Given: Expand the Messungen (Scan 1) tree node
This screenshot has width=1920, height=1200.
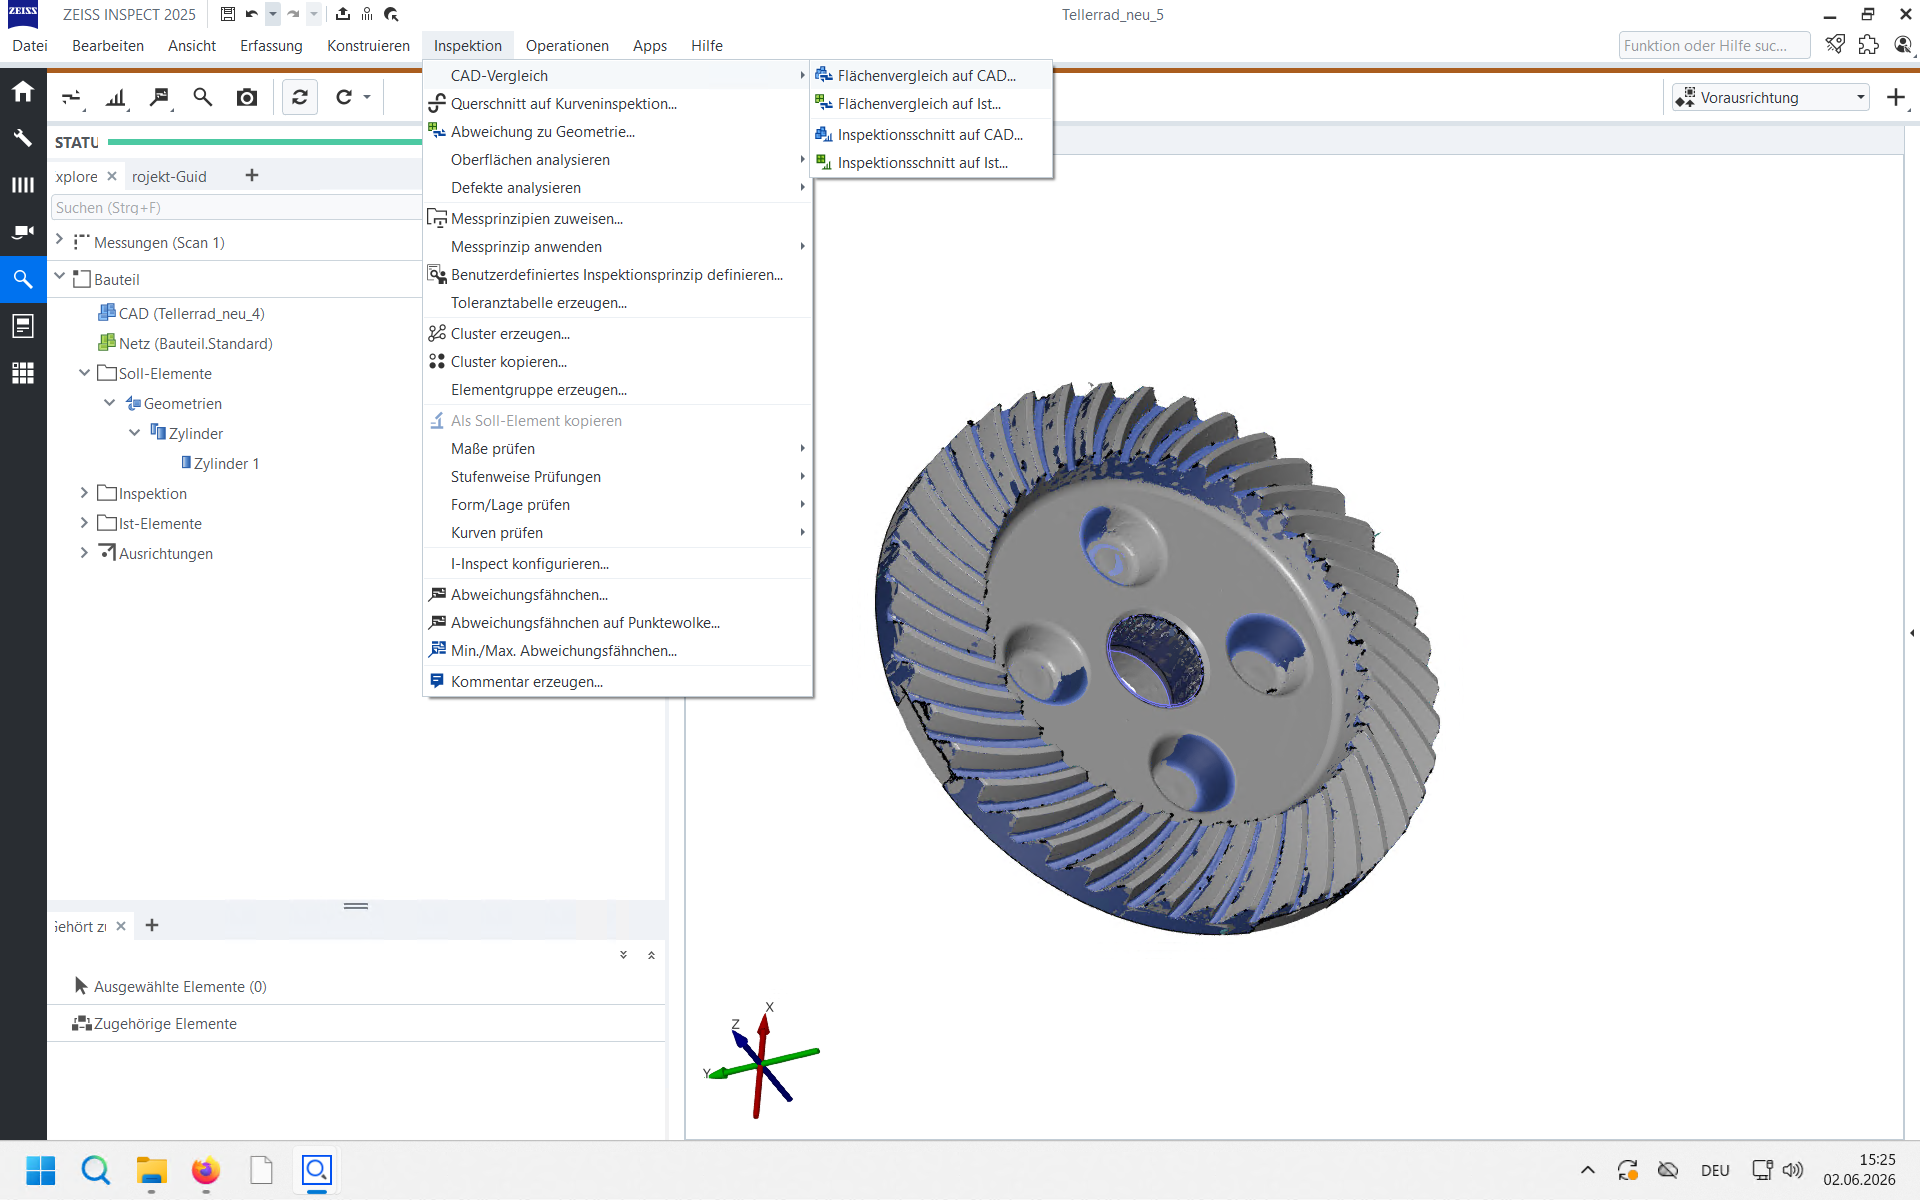Looking at the screenshot, I should (x=60, y=240).
